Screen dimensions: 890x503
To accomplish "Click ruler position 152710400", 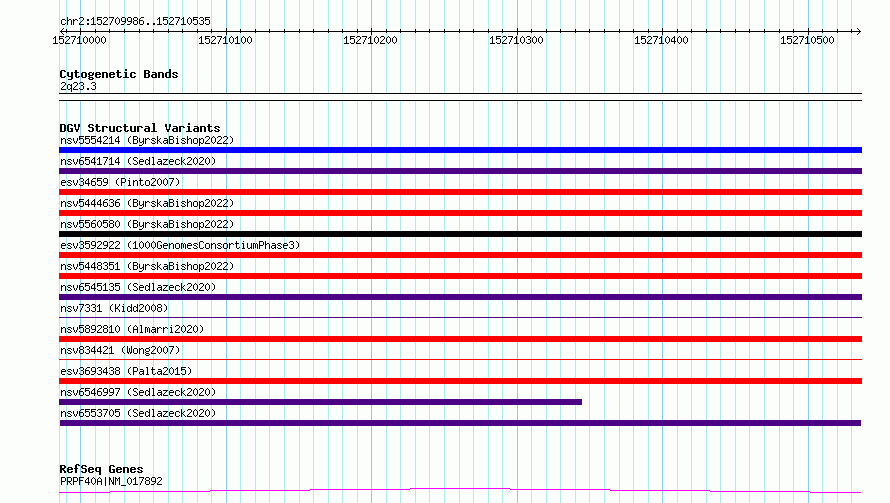I will (x=662, y=40).
